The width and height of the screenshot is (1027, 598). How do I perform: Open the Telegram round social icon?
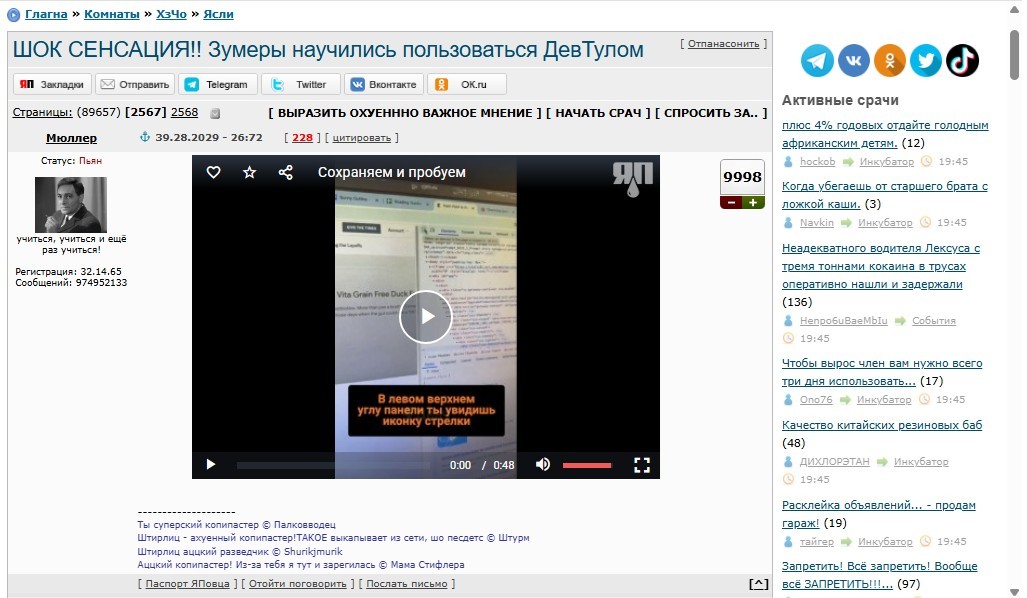point(817,61)
